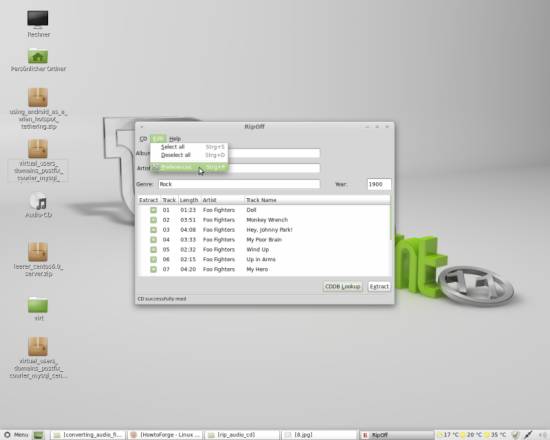This screenshot has height=440, width=550.
Task: Switch to HowtoForge - Linux taskbar window
Action: coord(165,435)
